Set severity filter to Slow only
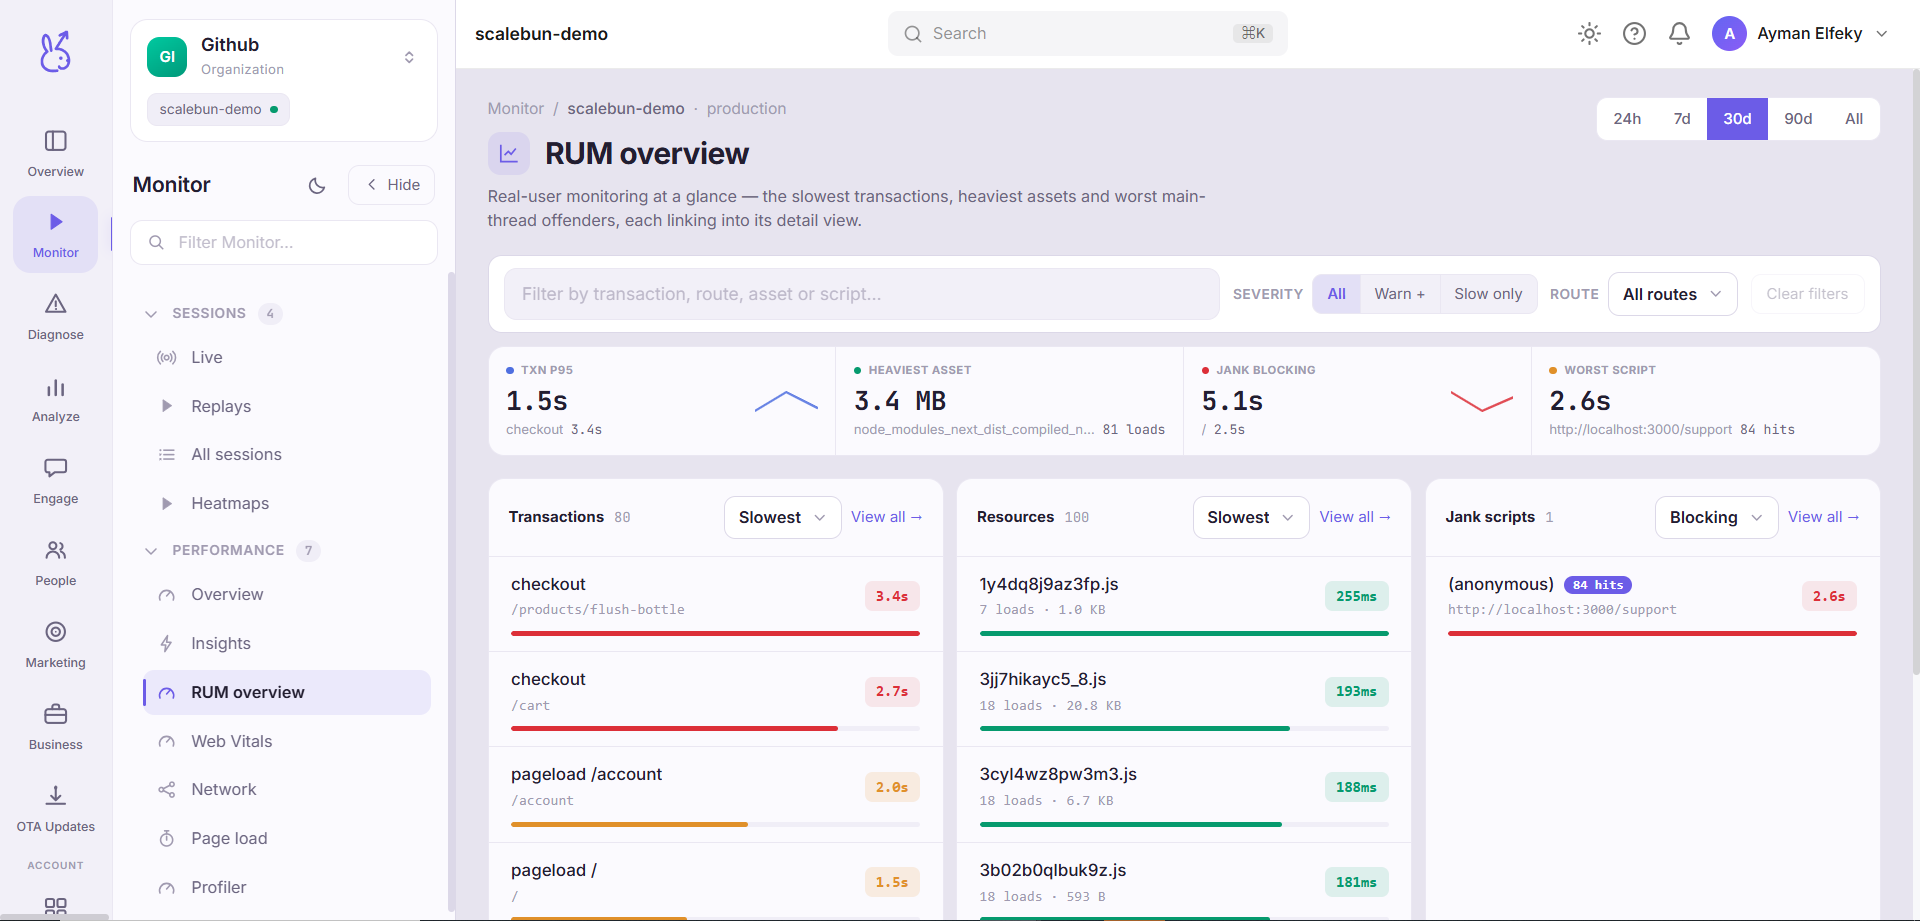Viewport: 1920px width, 921px height. click(1488, 294)
